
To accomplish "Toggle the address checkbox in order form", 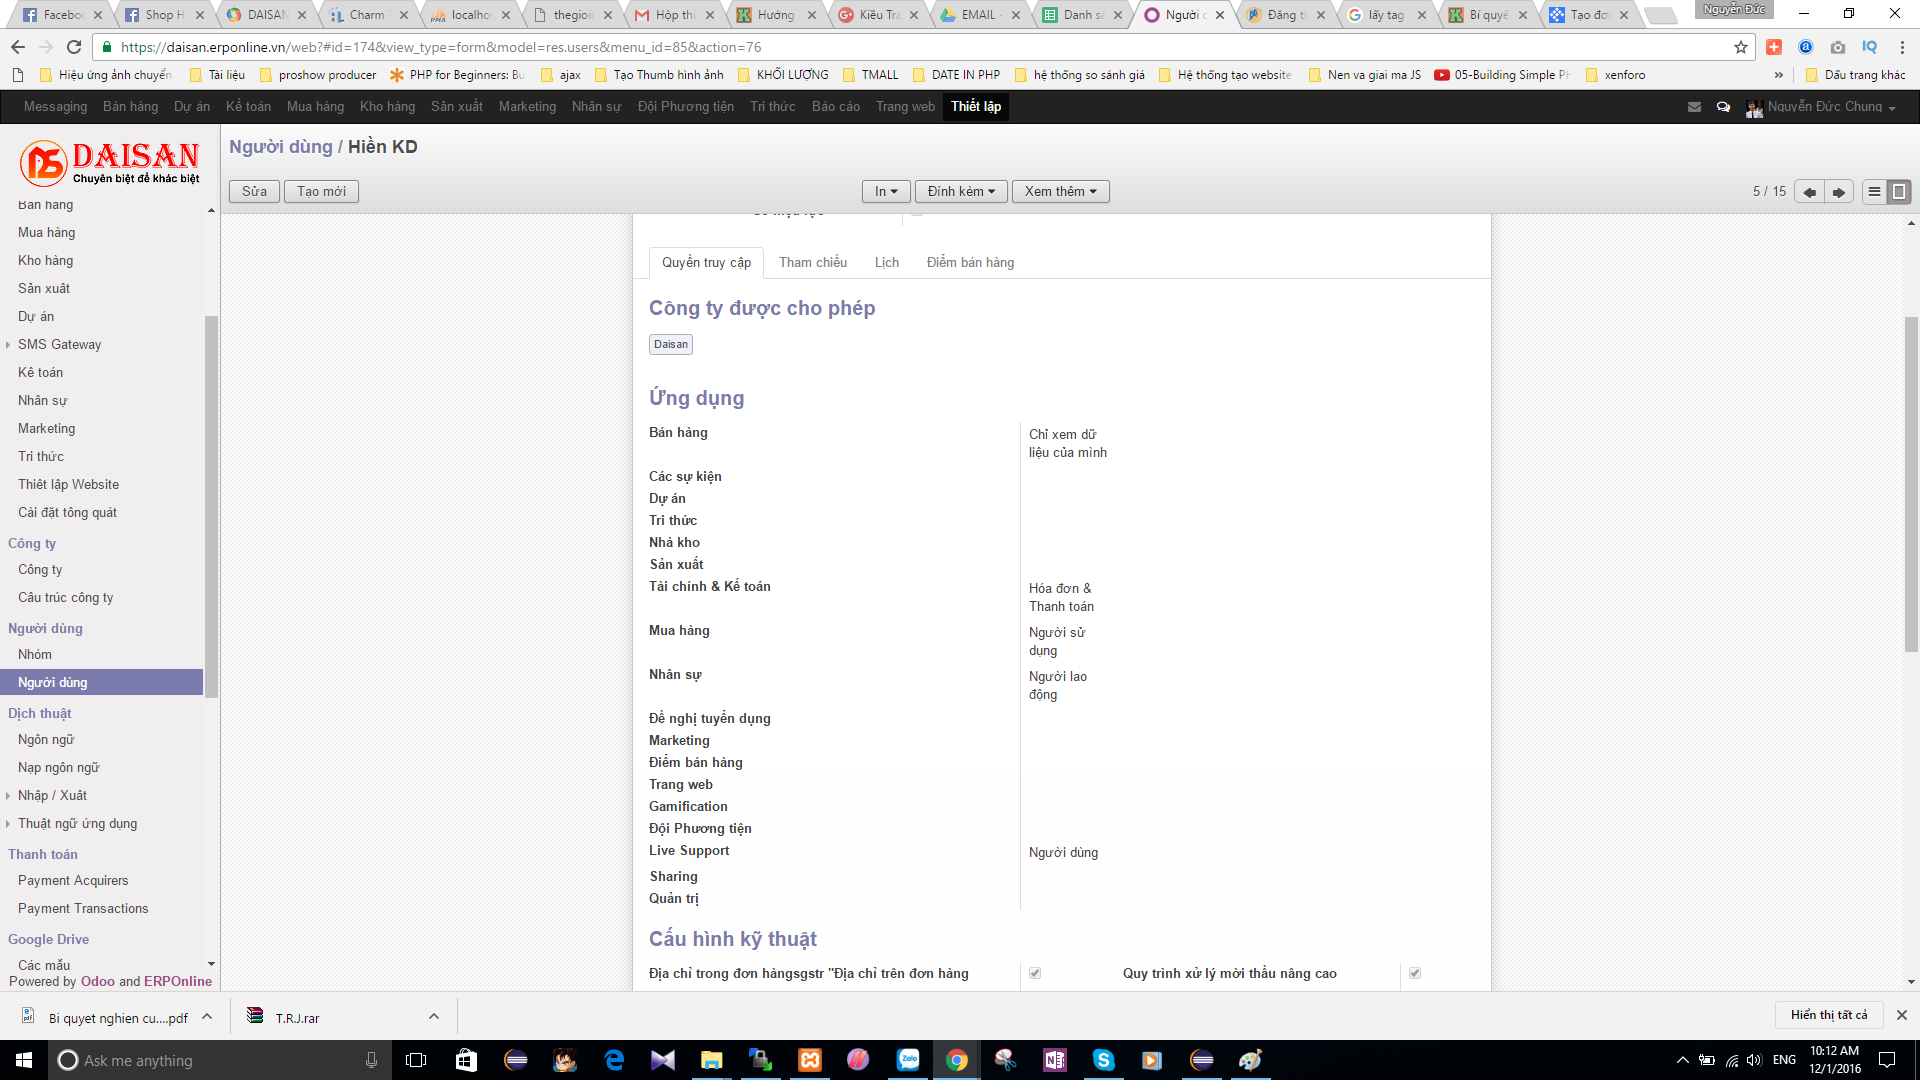I will coord(1035,973).
